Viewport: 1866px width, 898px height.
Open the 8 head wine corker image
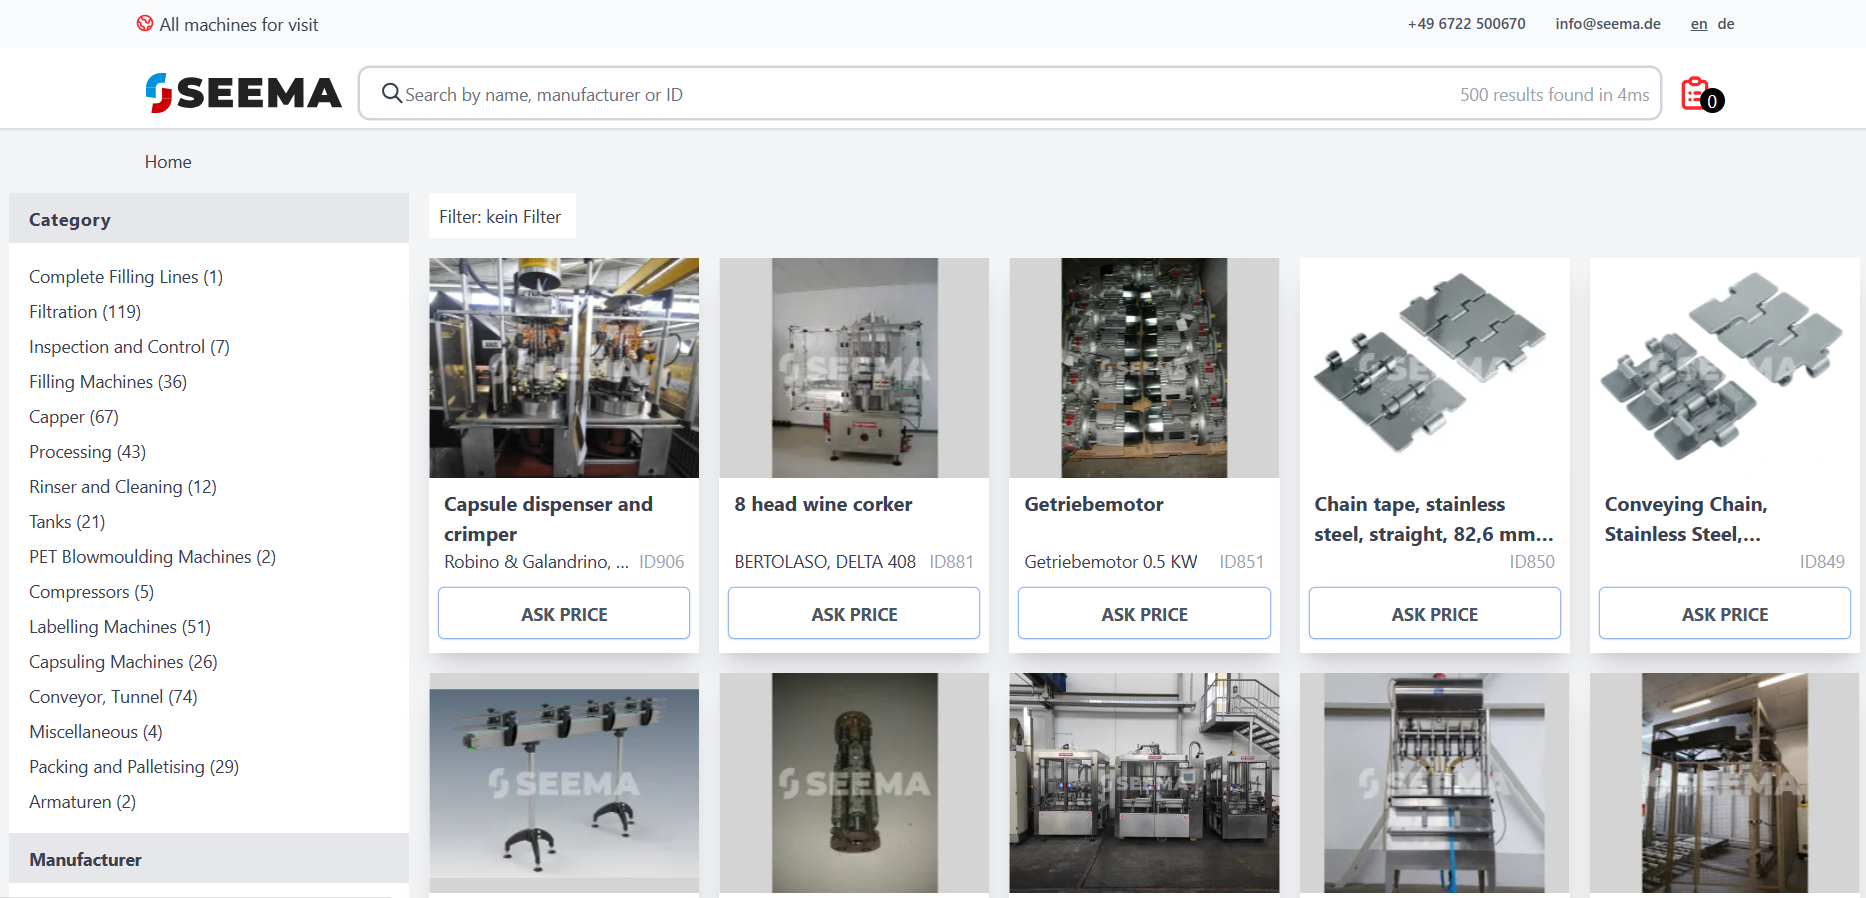[x=854, y=368]
